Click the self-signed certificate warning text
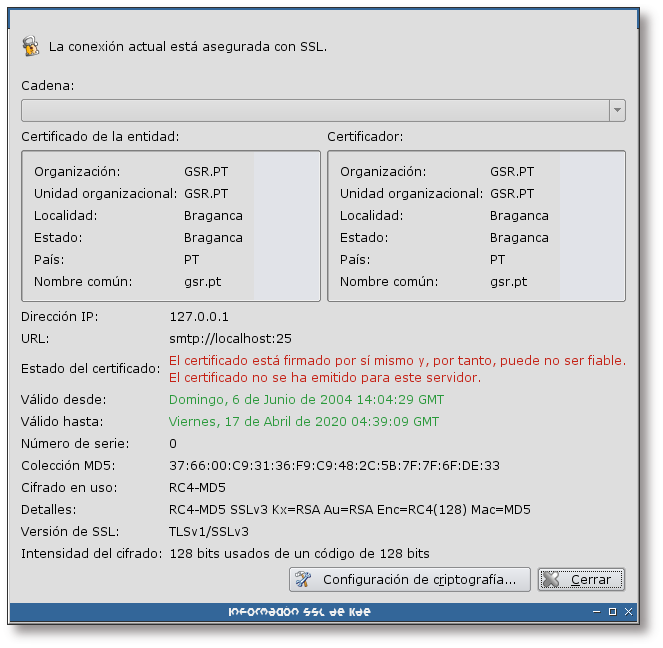Image resolution: width=663 pixels, height=648 pixels. pos(397,360)
